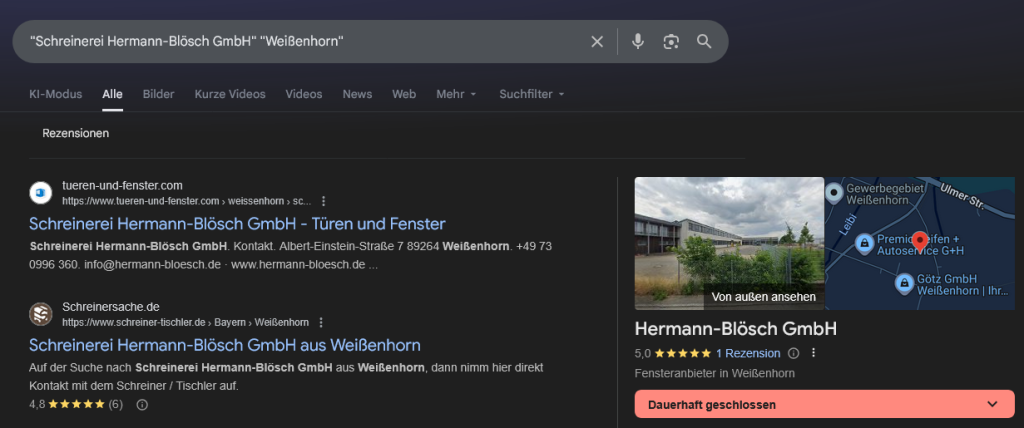This screenshot has height=428, width=1024.
Task: Click red map pin marker
Action: pyautogui.click(x=921, y=242)
